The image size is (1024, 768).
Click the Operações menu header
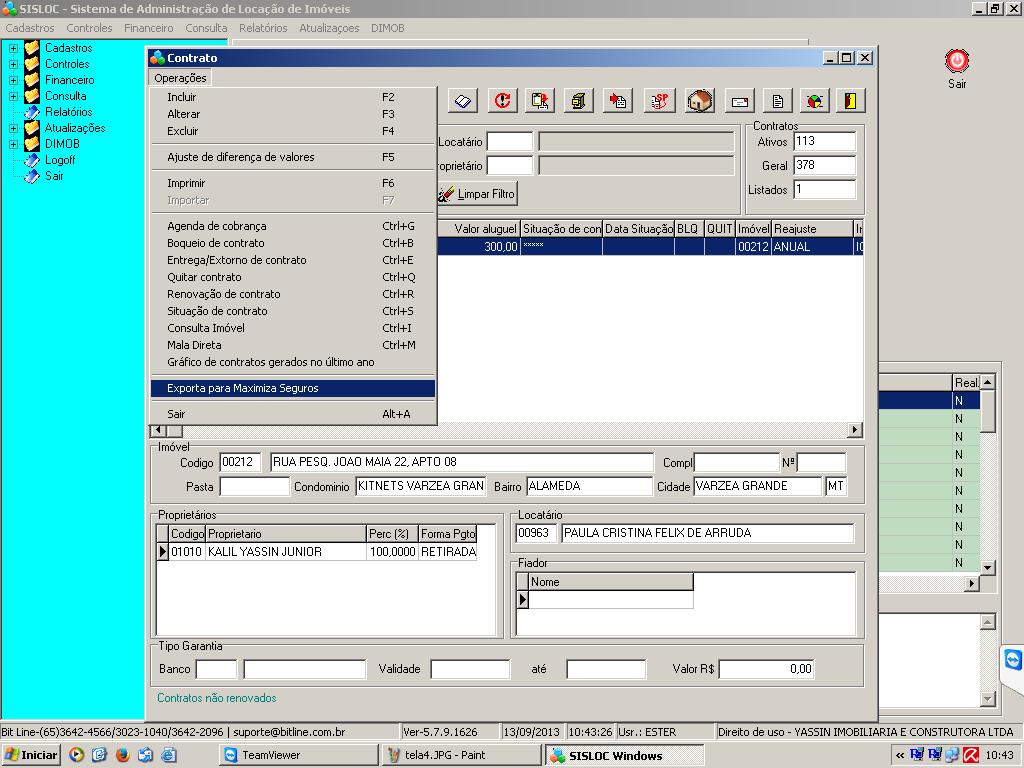tap(180, 78)
